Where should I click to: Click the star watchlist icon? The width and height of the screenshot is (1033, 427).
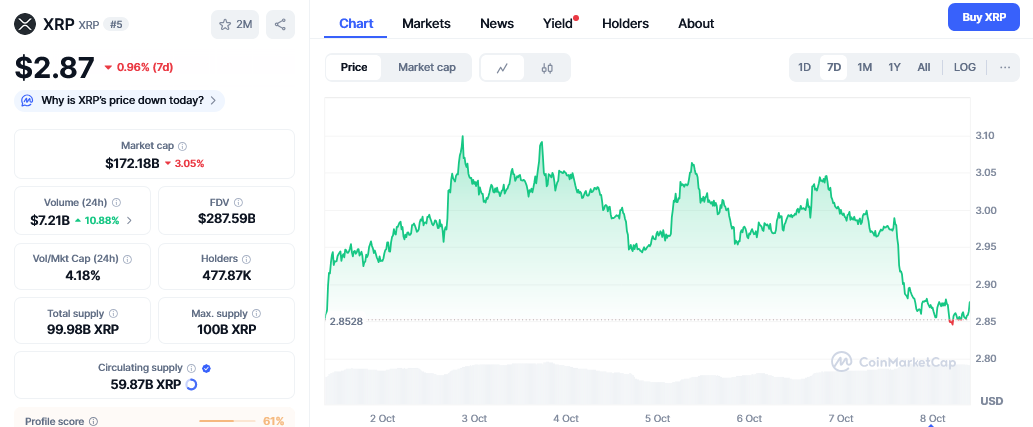(x=226, y=25)
